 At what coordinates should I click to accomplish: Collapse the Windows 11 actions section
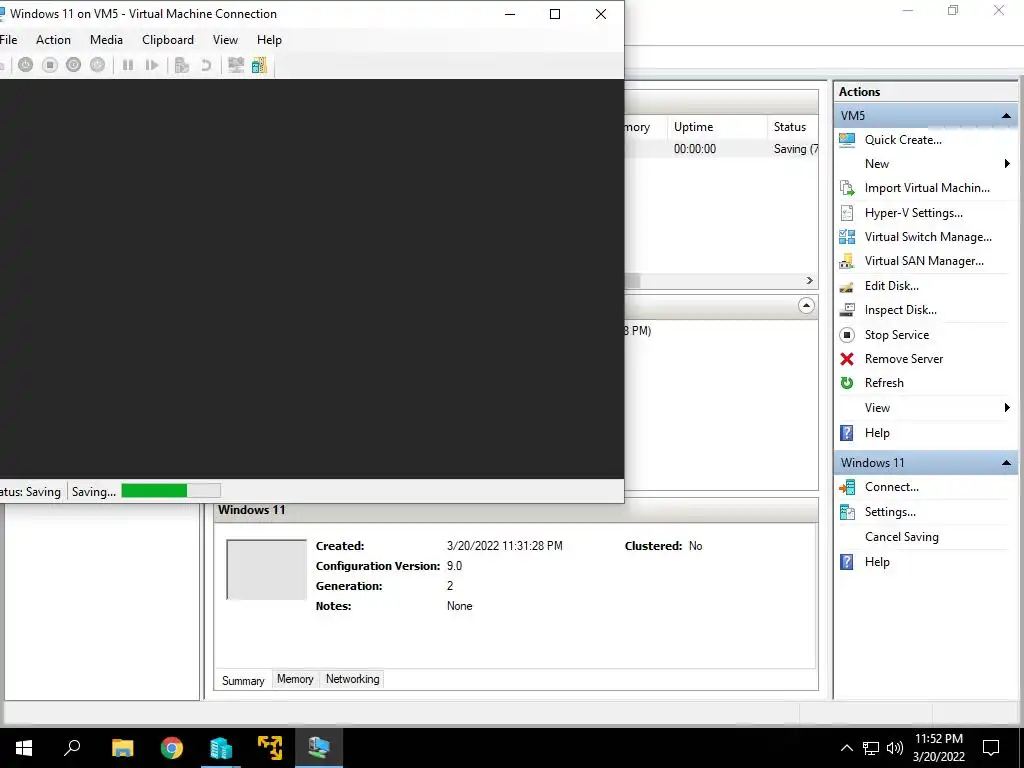click(1006, 463)
